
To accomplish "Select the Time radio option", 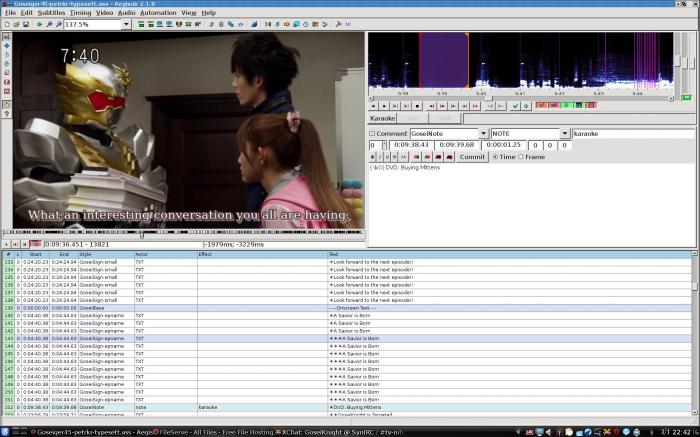I will click(x=495, y=157).
